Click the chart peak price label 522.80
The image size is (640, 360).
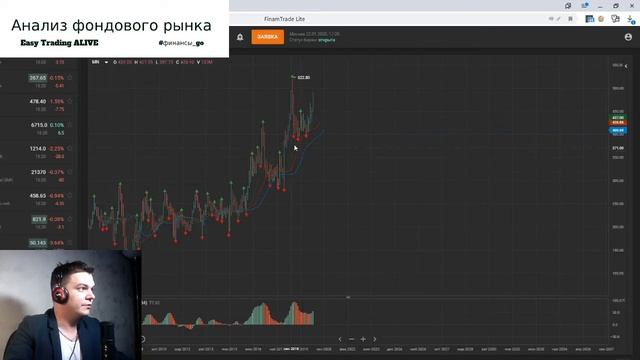click(x=304, y=78)
